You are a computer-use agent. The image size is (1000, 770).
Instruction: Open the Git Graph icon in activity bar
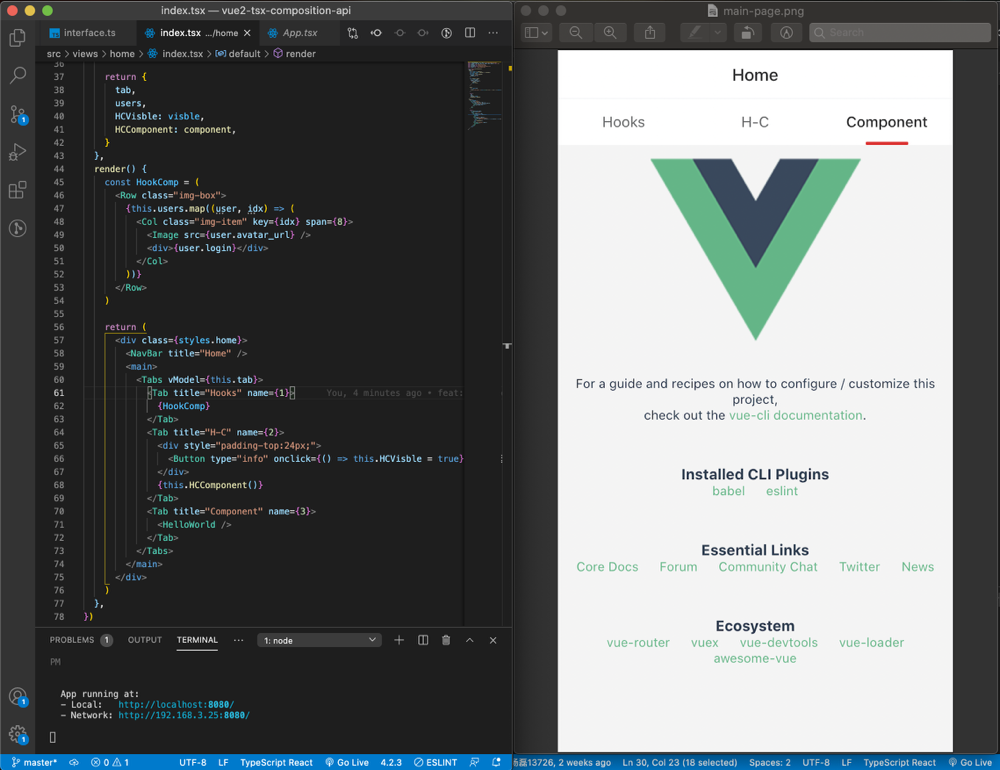pyautogui.click(x=18, y=228)
